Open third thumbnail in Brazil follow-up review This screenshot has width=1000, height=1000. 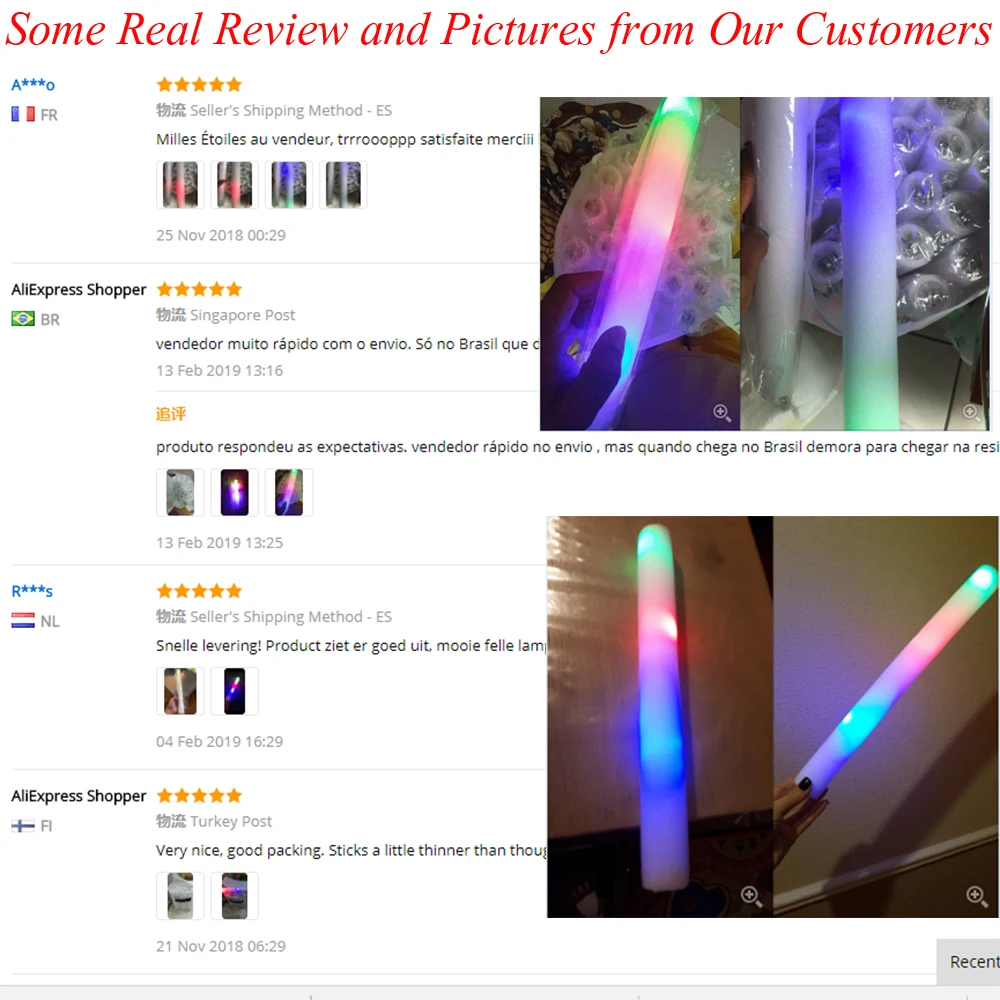[289, 492]
